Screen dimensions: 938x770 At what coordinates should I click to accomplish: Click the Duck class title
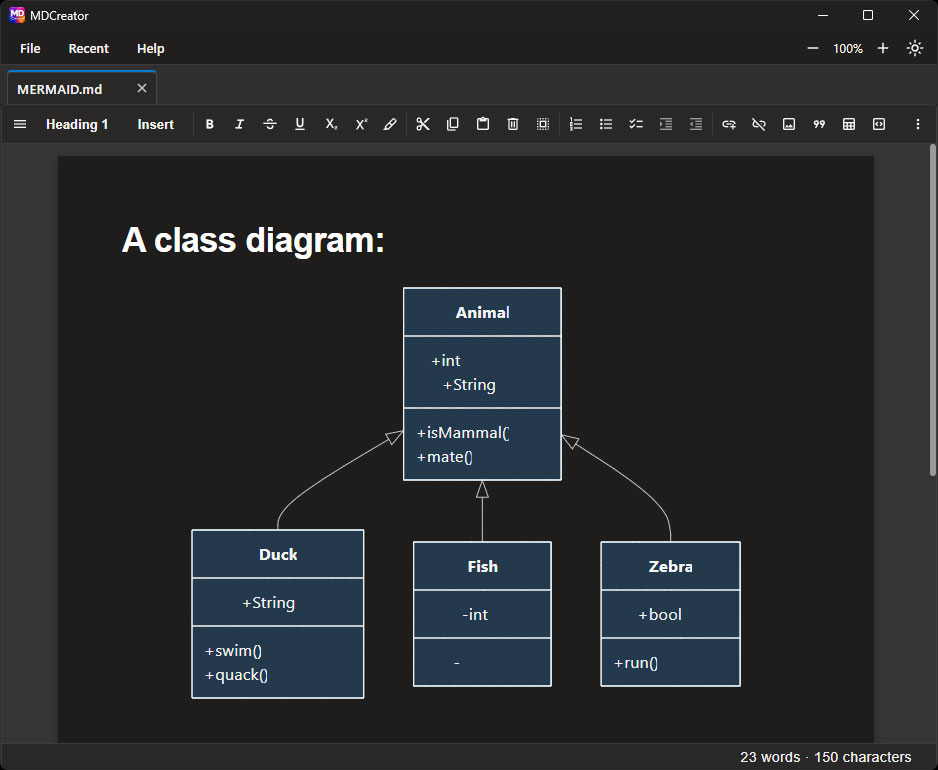tap(278, 555)
